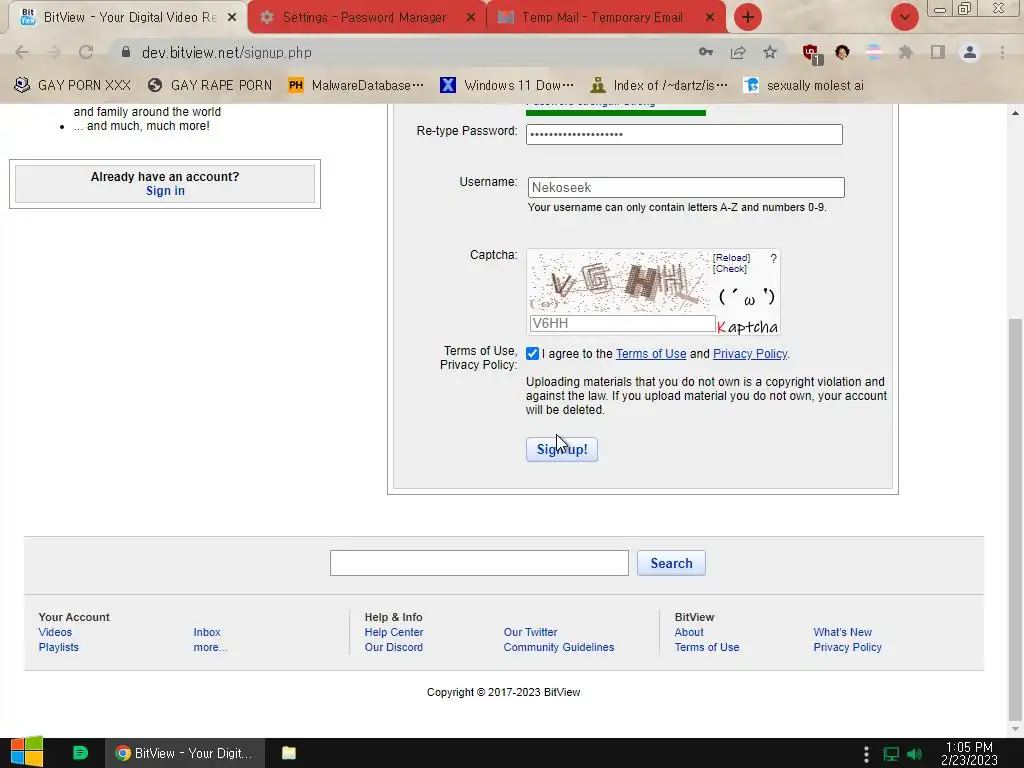Image resolution: width=1024 pixels, height=768 pixels.
Task: Open the MalwareDatabase bookmark
Action: tap(356, 85)
